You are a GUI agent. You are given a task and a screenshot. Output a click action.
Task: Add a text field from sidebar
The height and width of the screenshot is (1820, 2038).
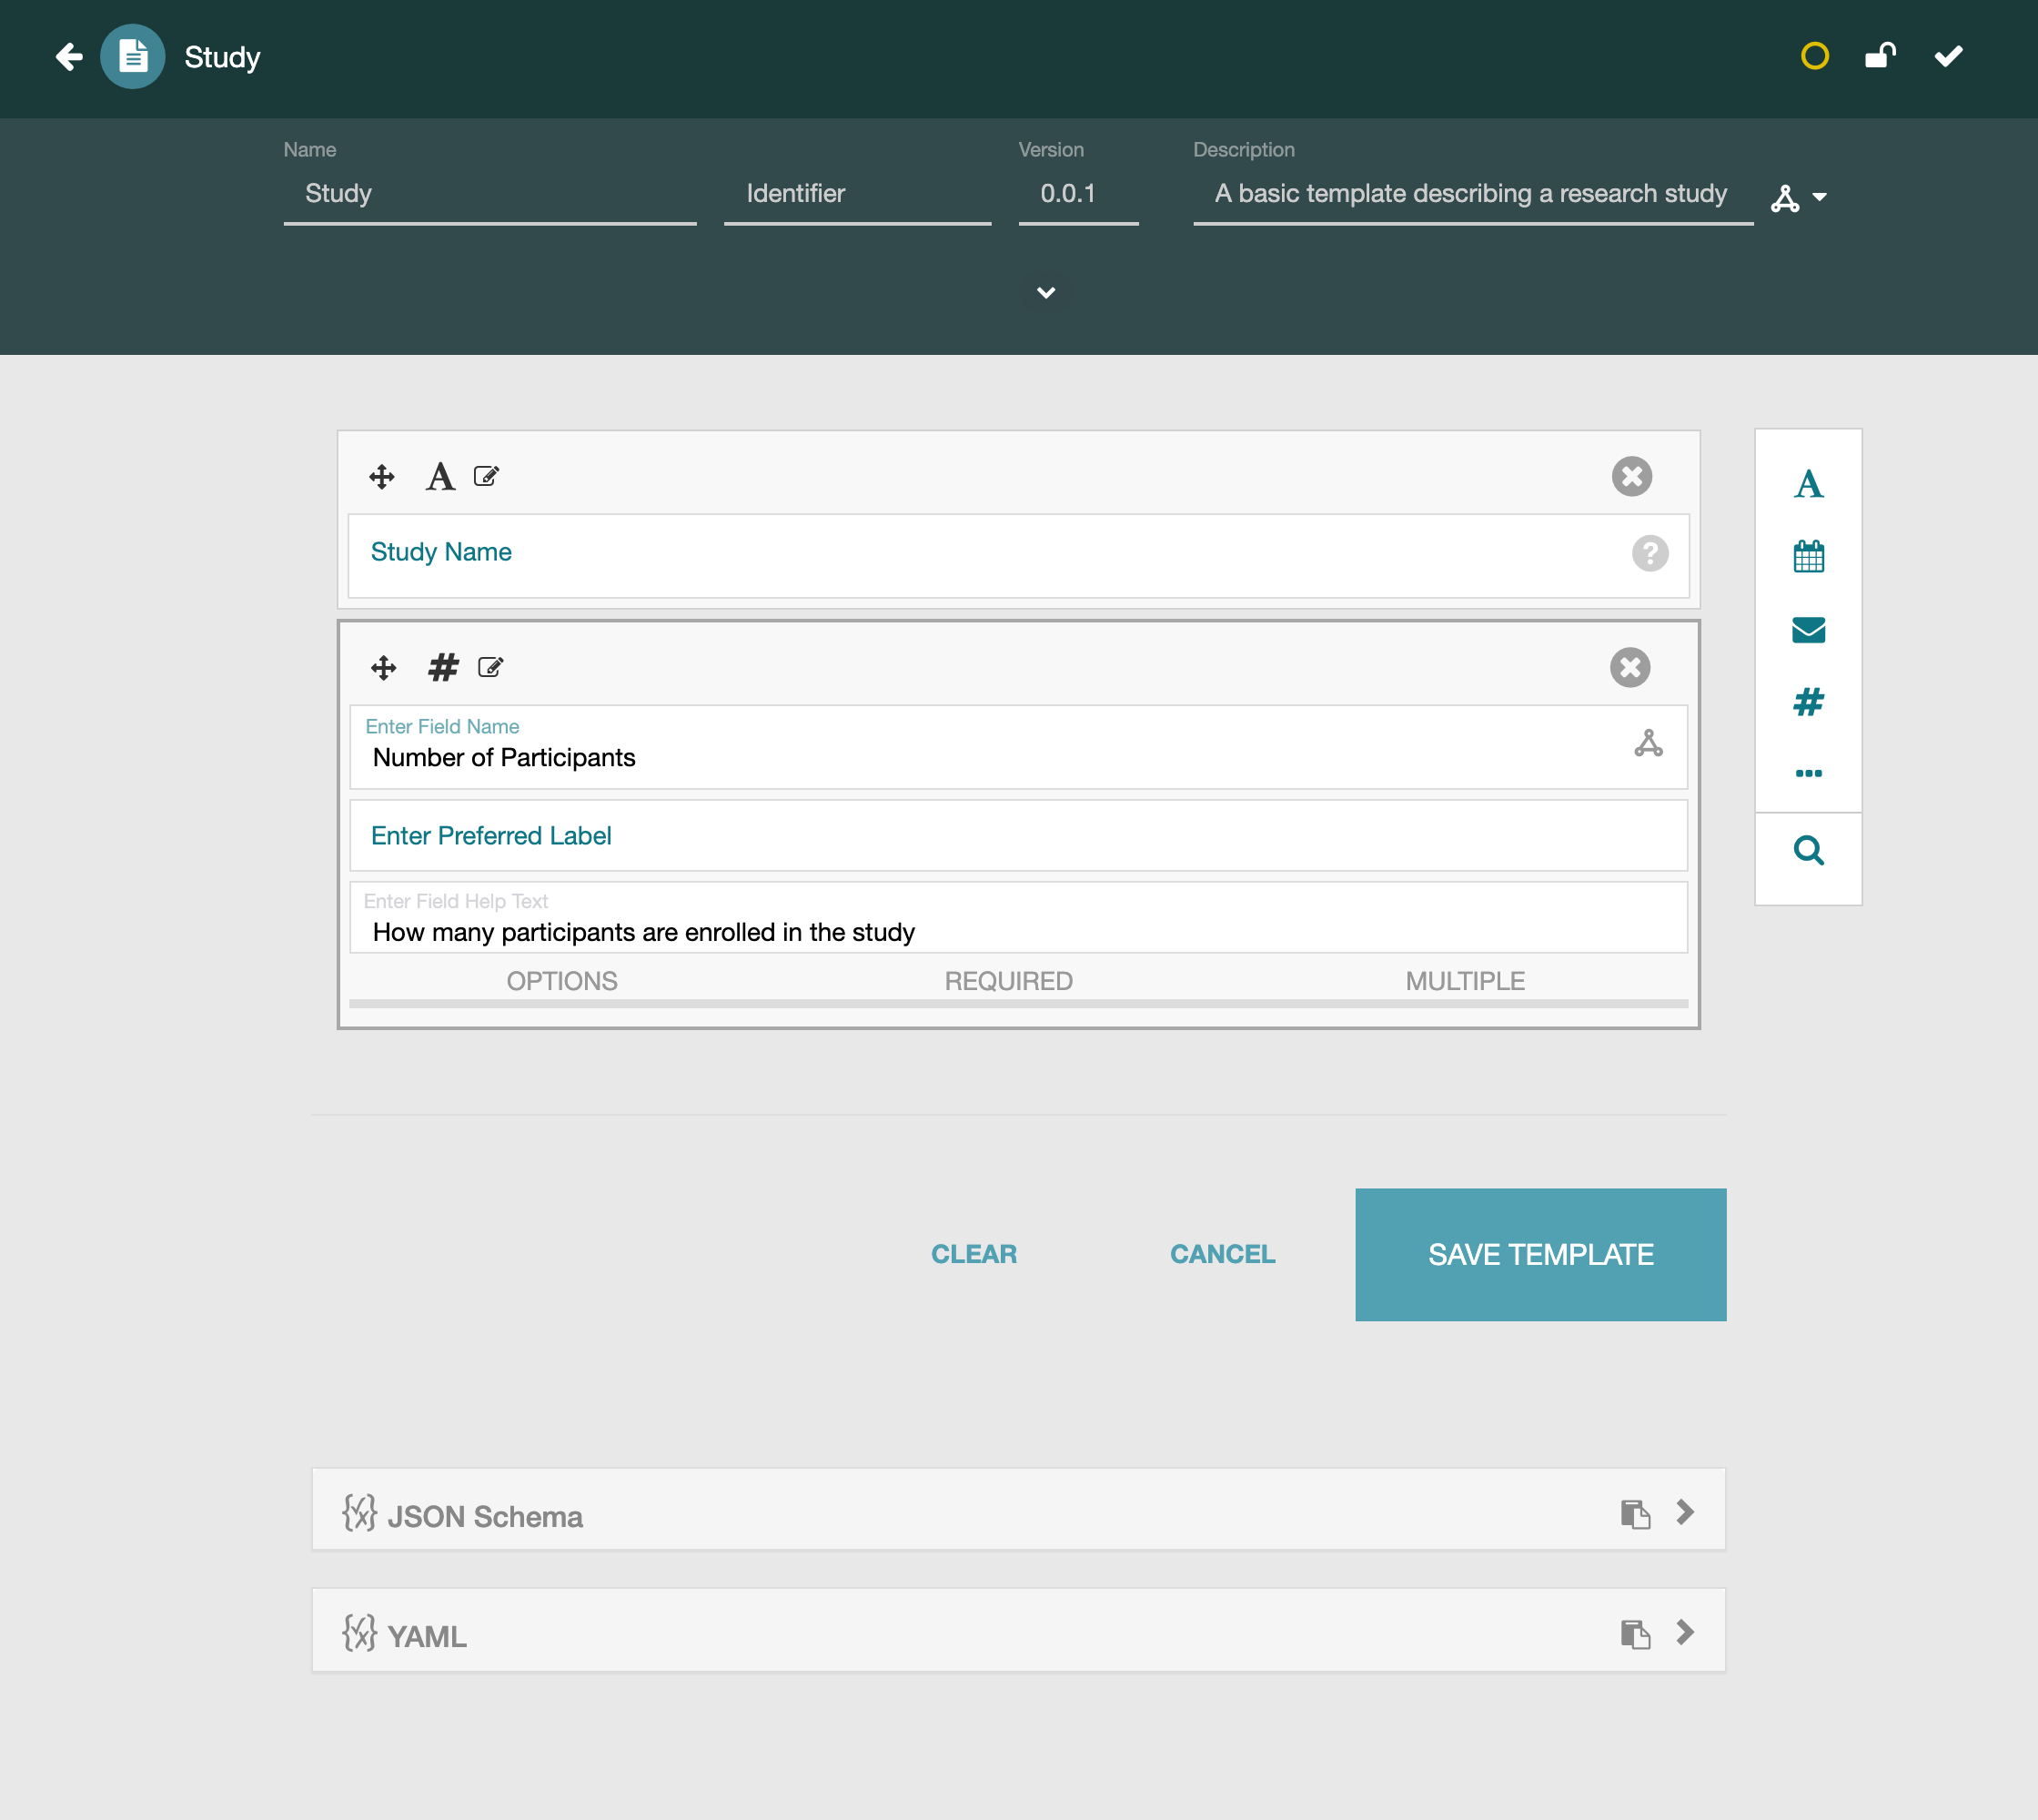click(x=1808, y=485)
